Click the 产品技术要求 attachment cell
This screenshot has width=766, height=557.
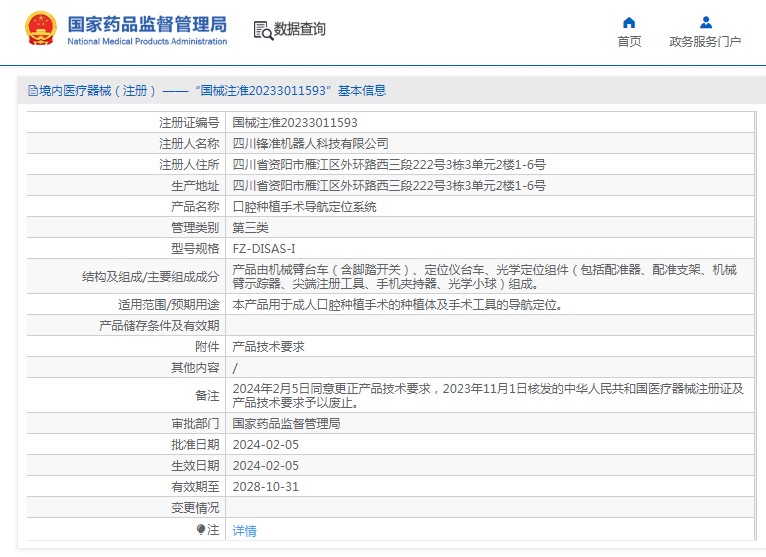268,346
